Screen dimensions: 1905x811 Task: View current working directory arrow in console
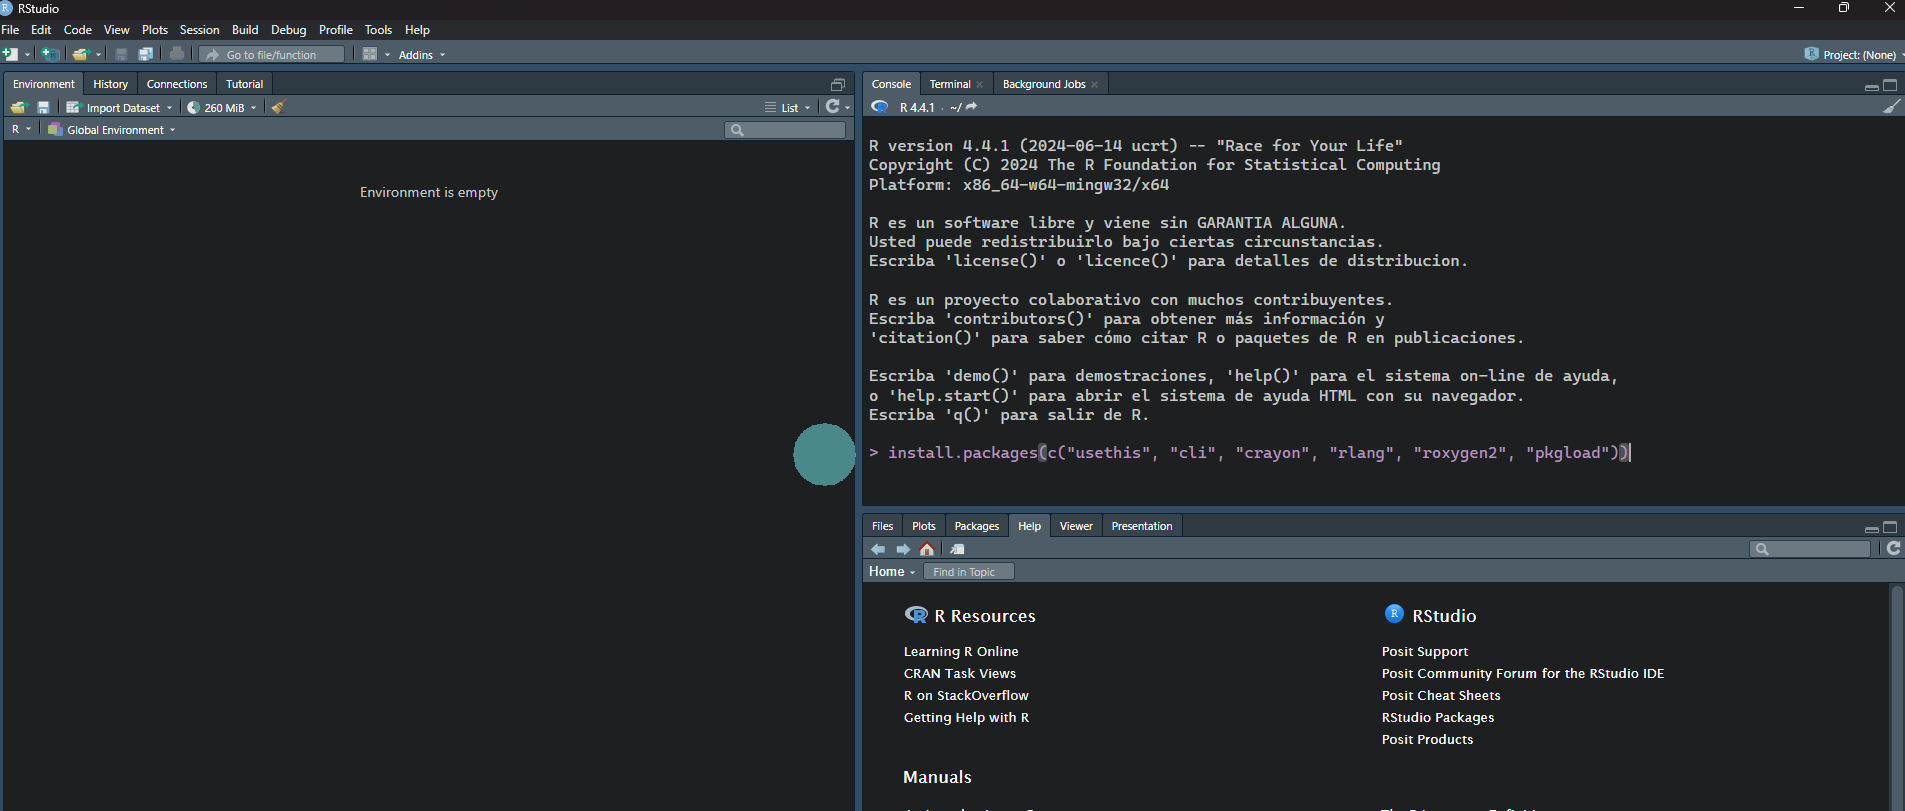(x=971, y=107)
